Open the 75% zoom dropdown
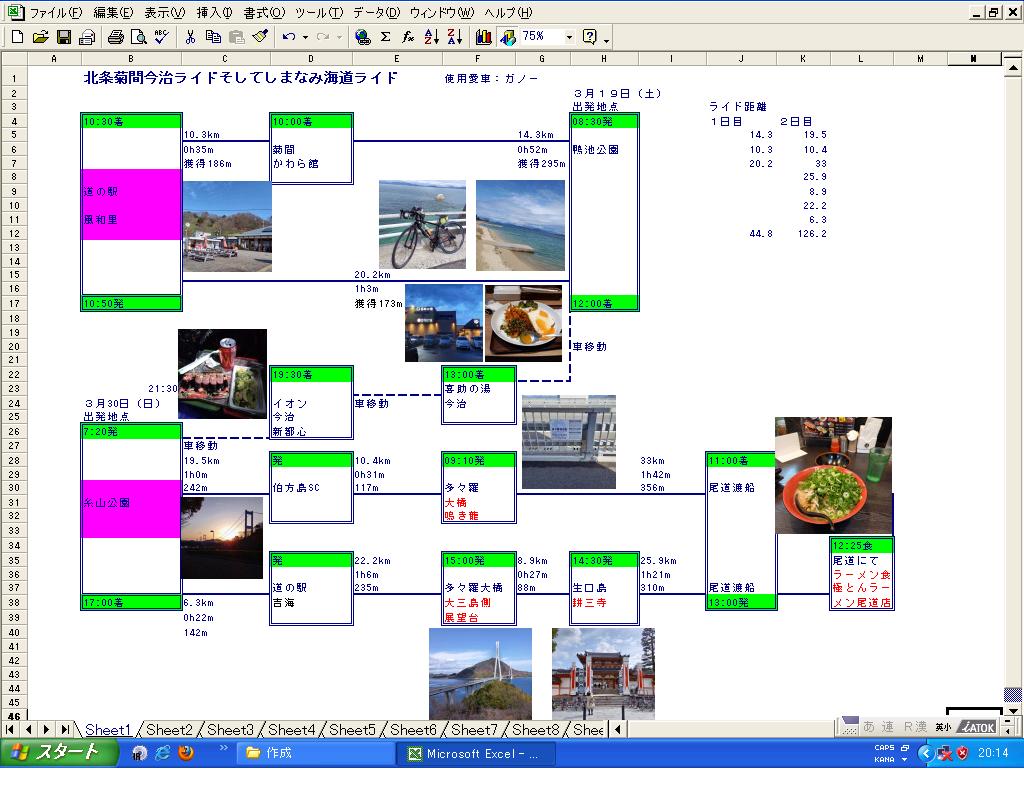The image size is (1024, 800). coord(569,37)
